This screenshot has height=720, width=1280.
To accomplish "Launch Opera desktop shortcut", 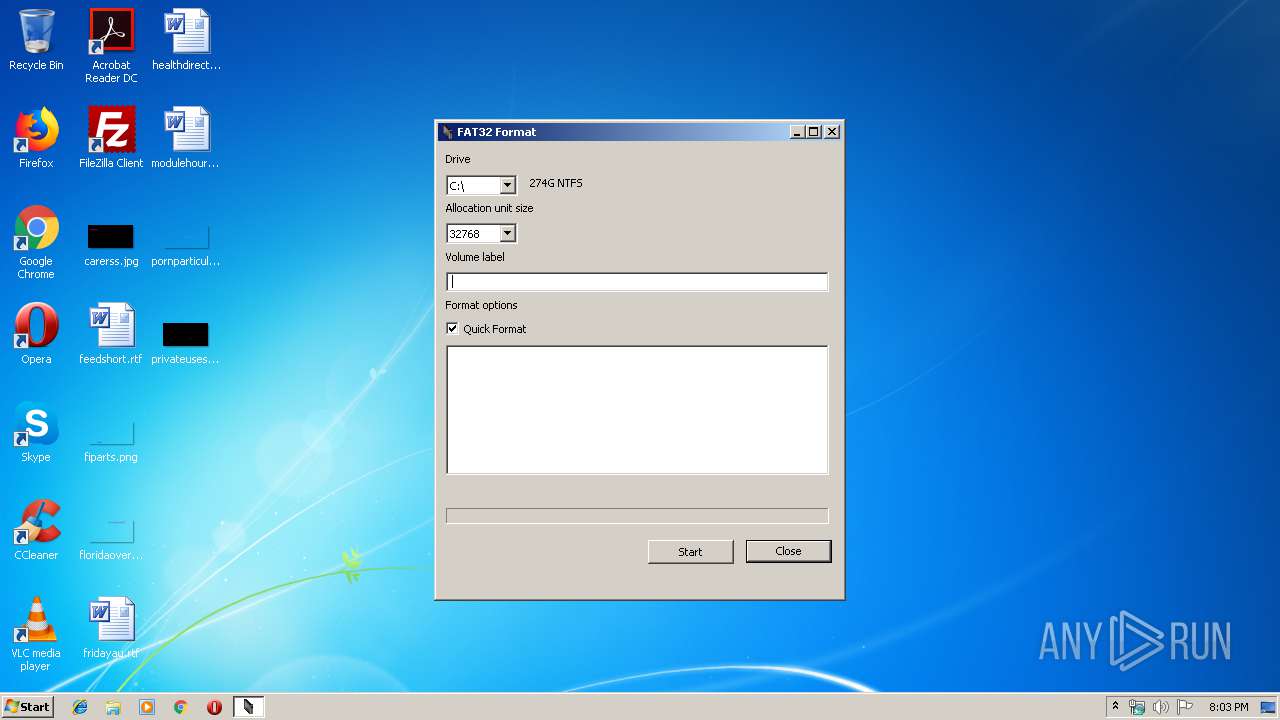I will tap(36, 334).
